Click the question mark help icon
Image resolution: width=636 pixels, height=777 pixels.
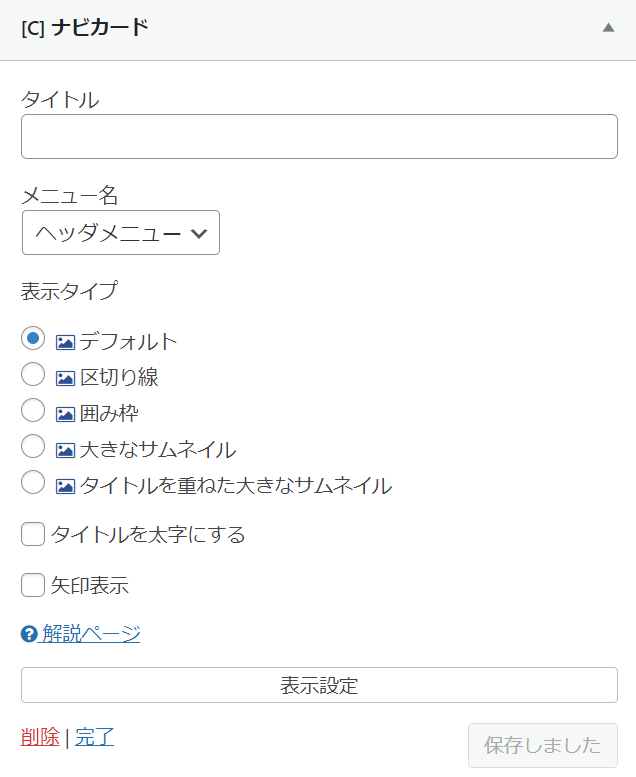click(x=29, y=634)
